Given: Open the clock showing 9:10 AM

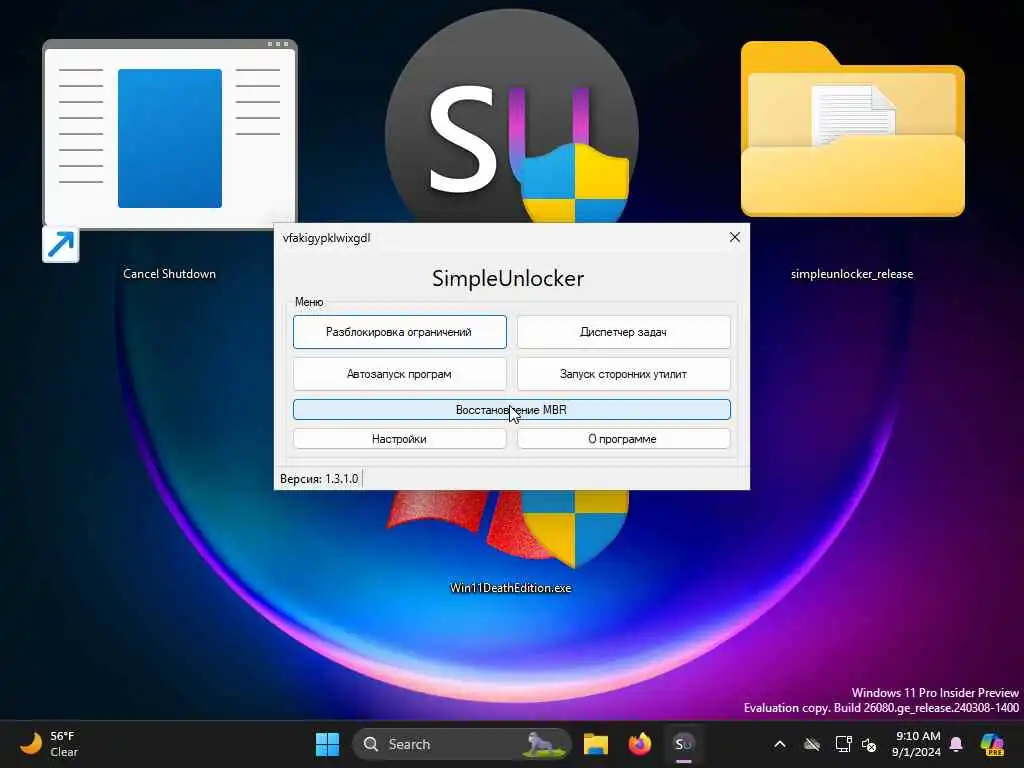Looking at the screenshot, I should (917, 744).
